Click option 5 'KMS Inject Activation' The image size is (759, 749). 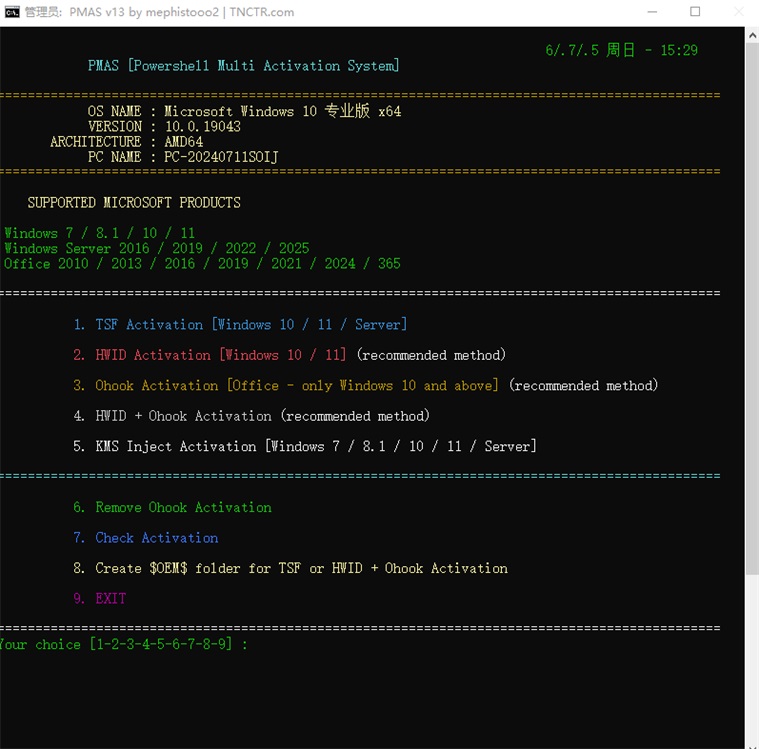(304, 446)
